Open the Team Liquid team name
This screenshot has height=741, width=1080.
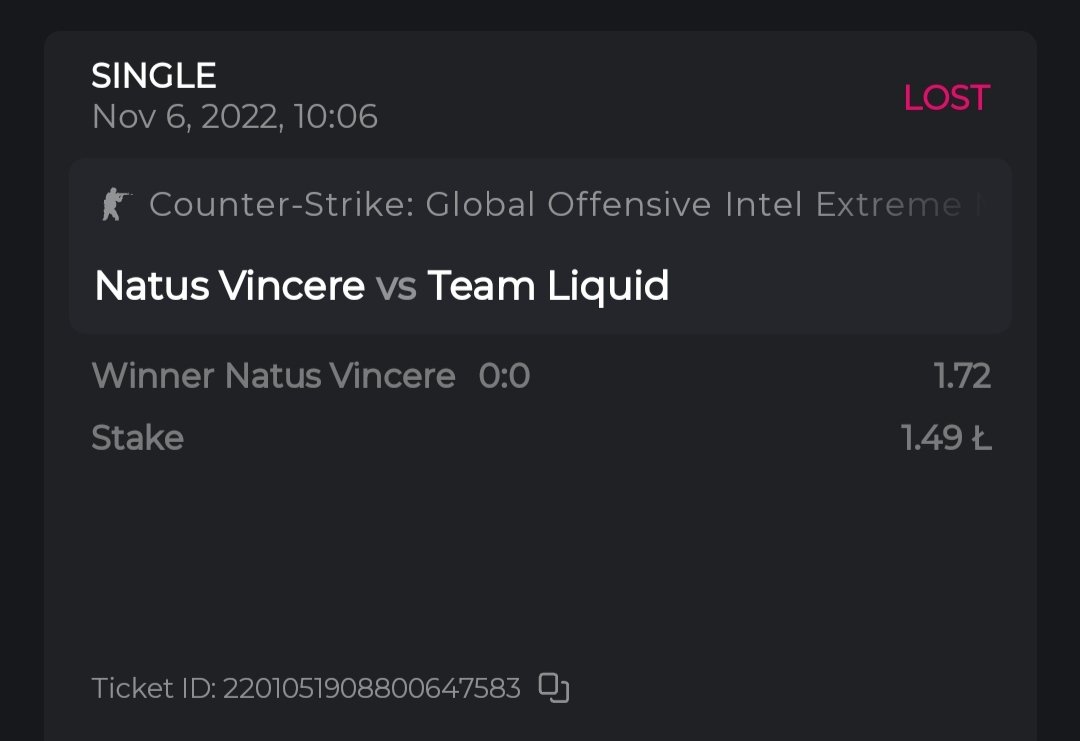point(548,287)
